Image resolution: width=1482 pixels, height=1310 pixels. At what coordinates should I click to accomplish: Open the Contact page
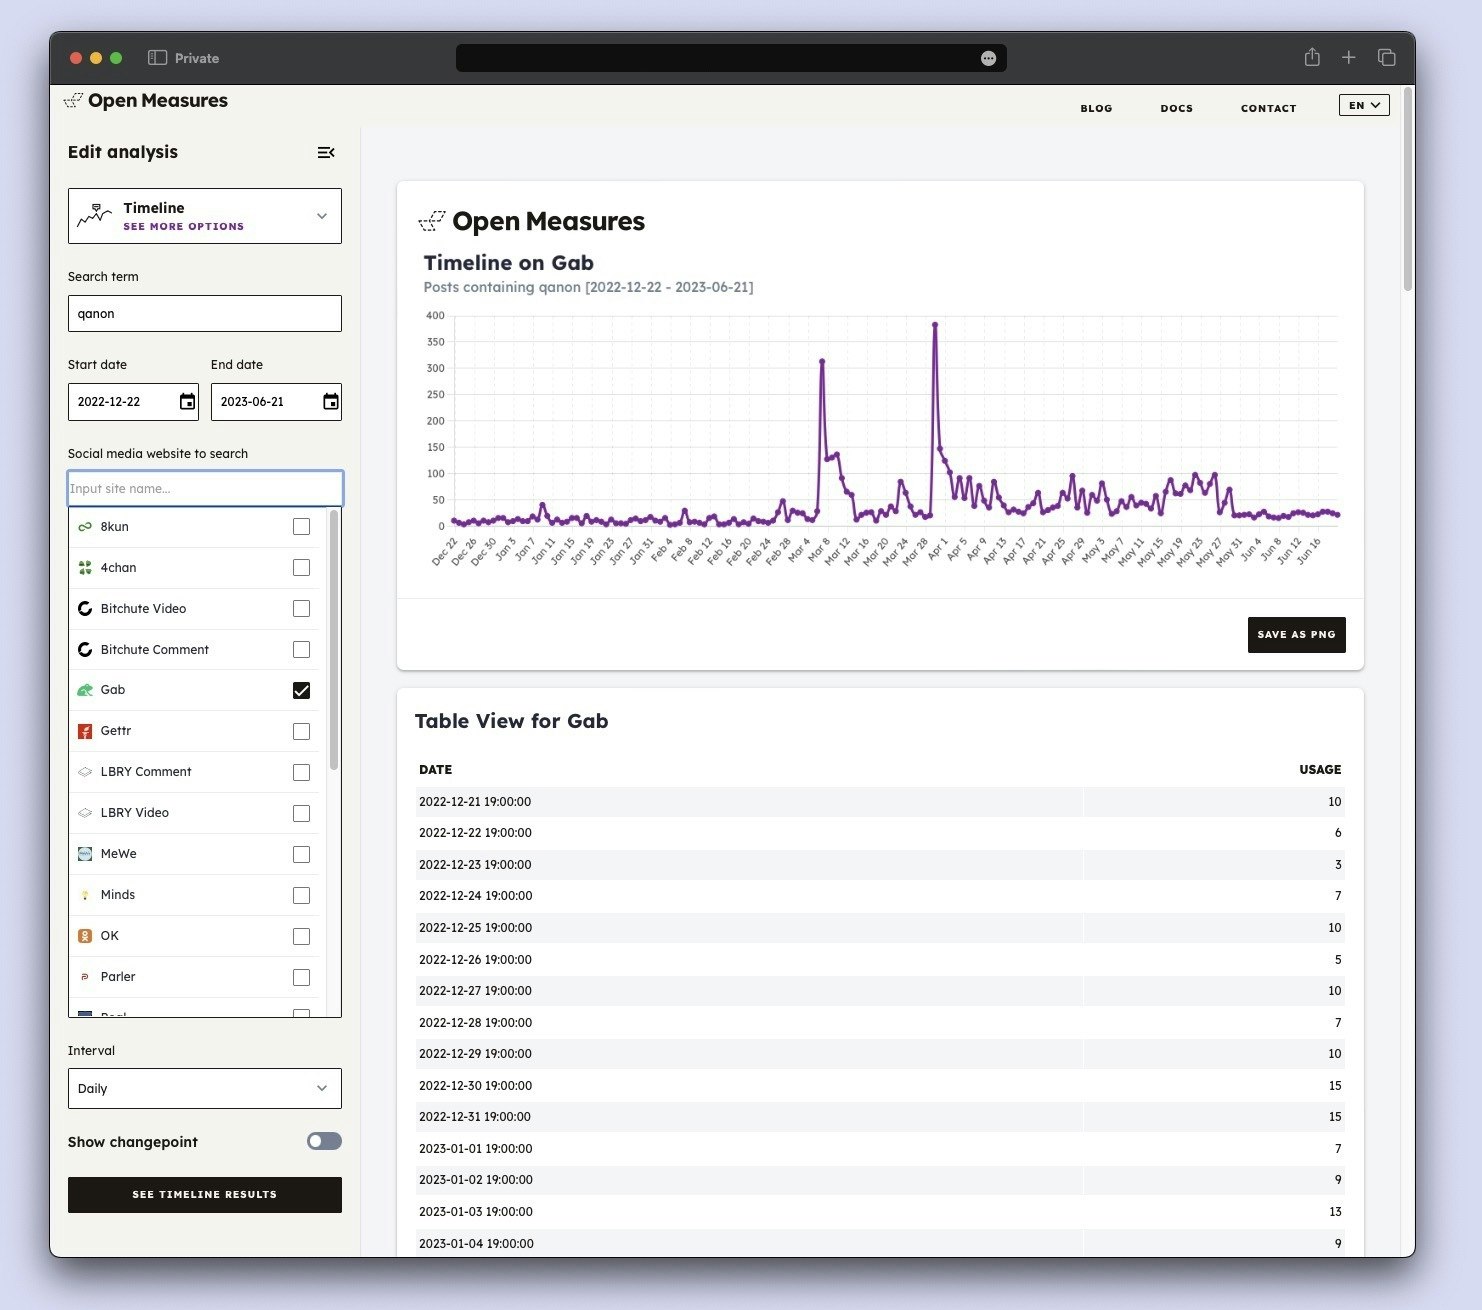1268,108
